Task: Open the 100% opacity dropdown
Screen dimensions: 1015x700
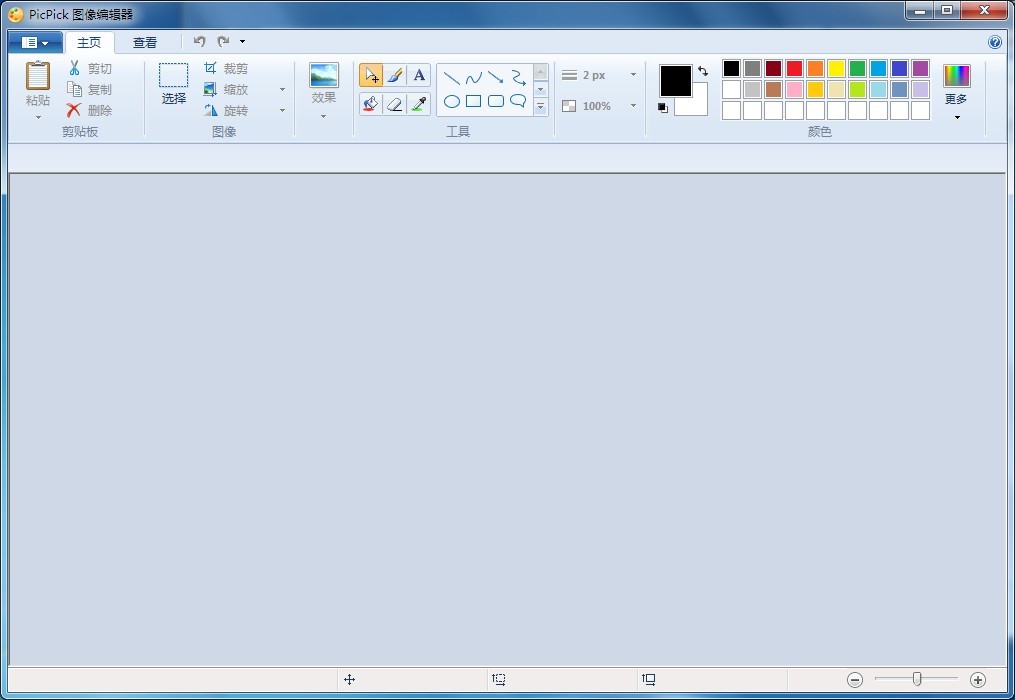Action: (x=633, y=106)
